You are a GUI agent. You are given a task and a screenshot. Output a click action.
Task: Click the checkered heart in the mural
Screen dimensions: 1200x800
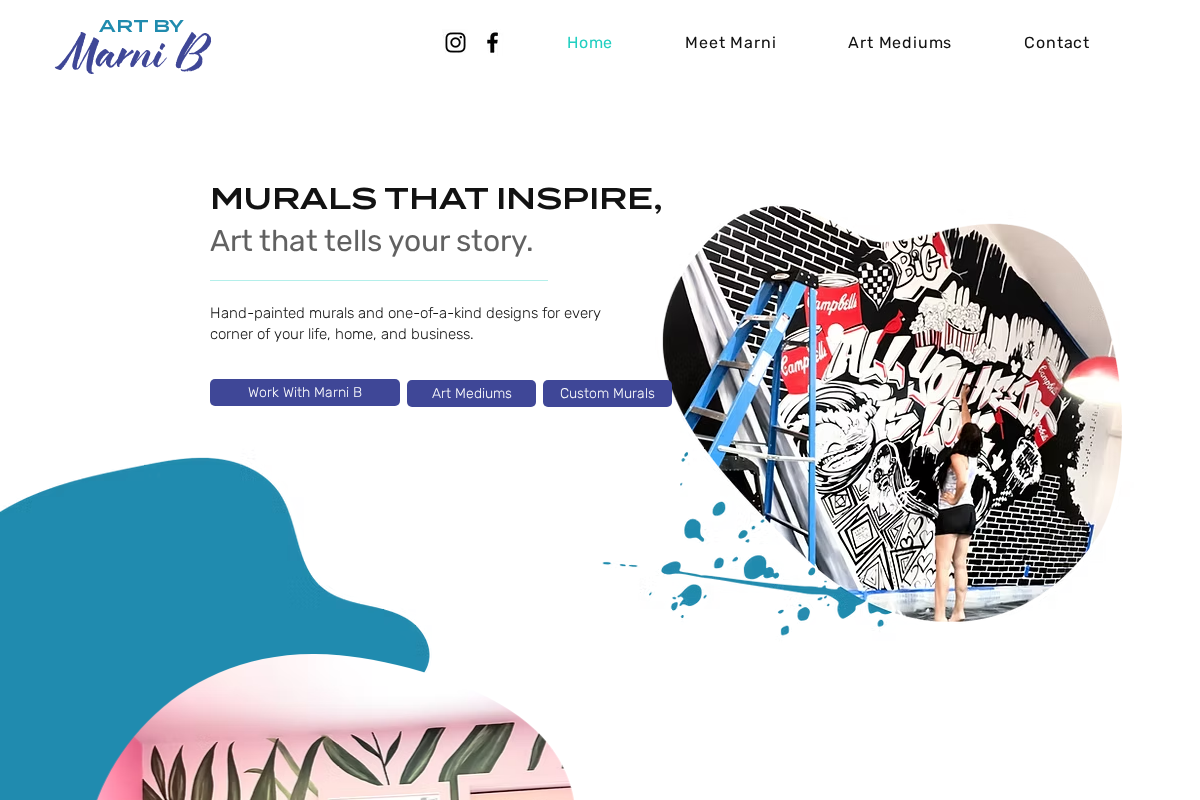coord(875,283)
